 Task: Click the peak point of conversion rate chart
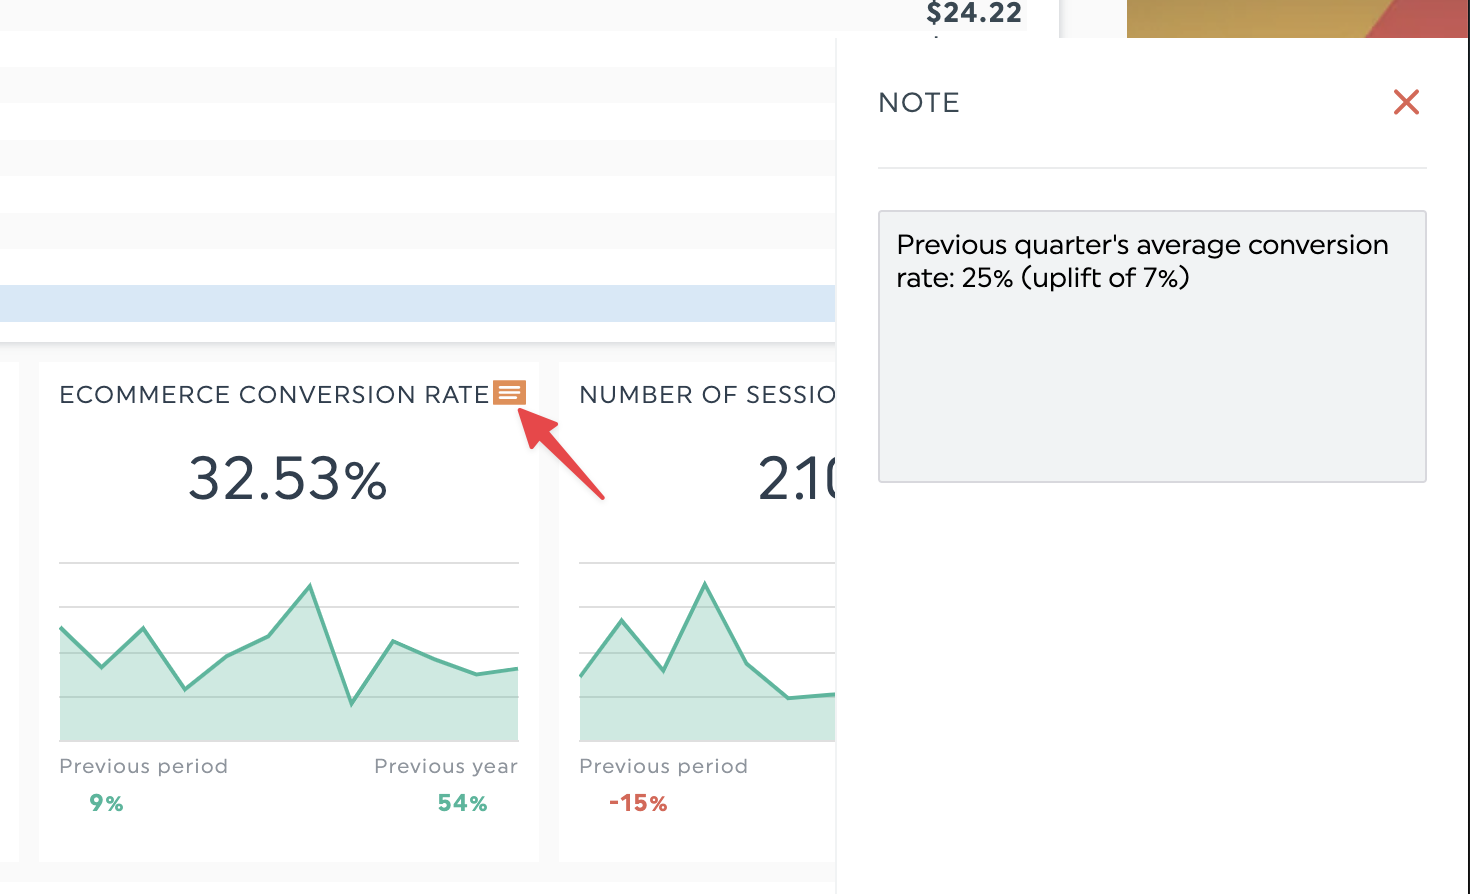tap(310, 586)
